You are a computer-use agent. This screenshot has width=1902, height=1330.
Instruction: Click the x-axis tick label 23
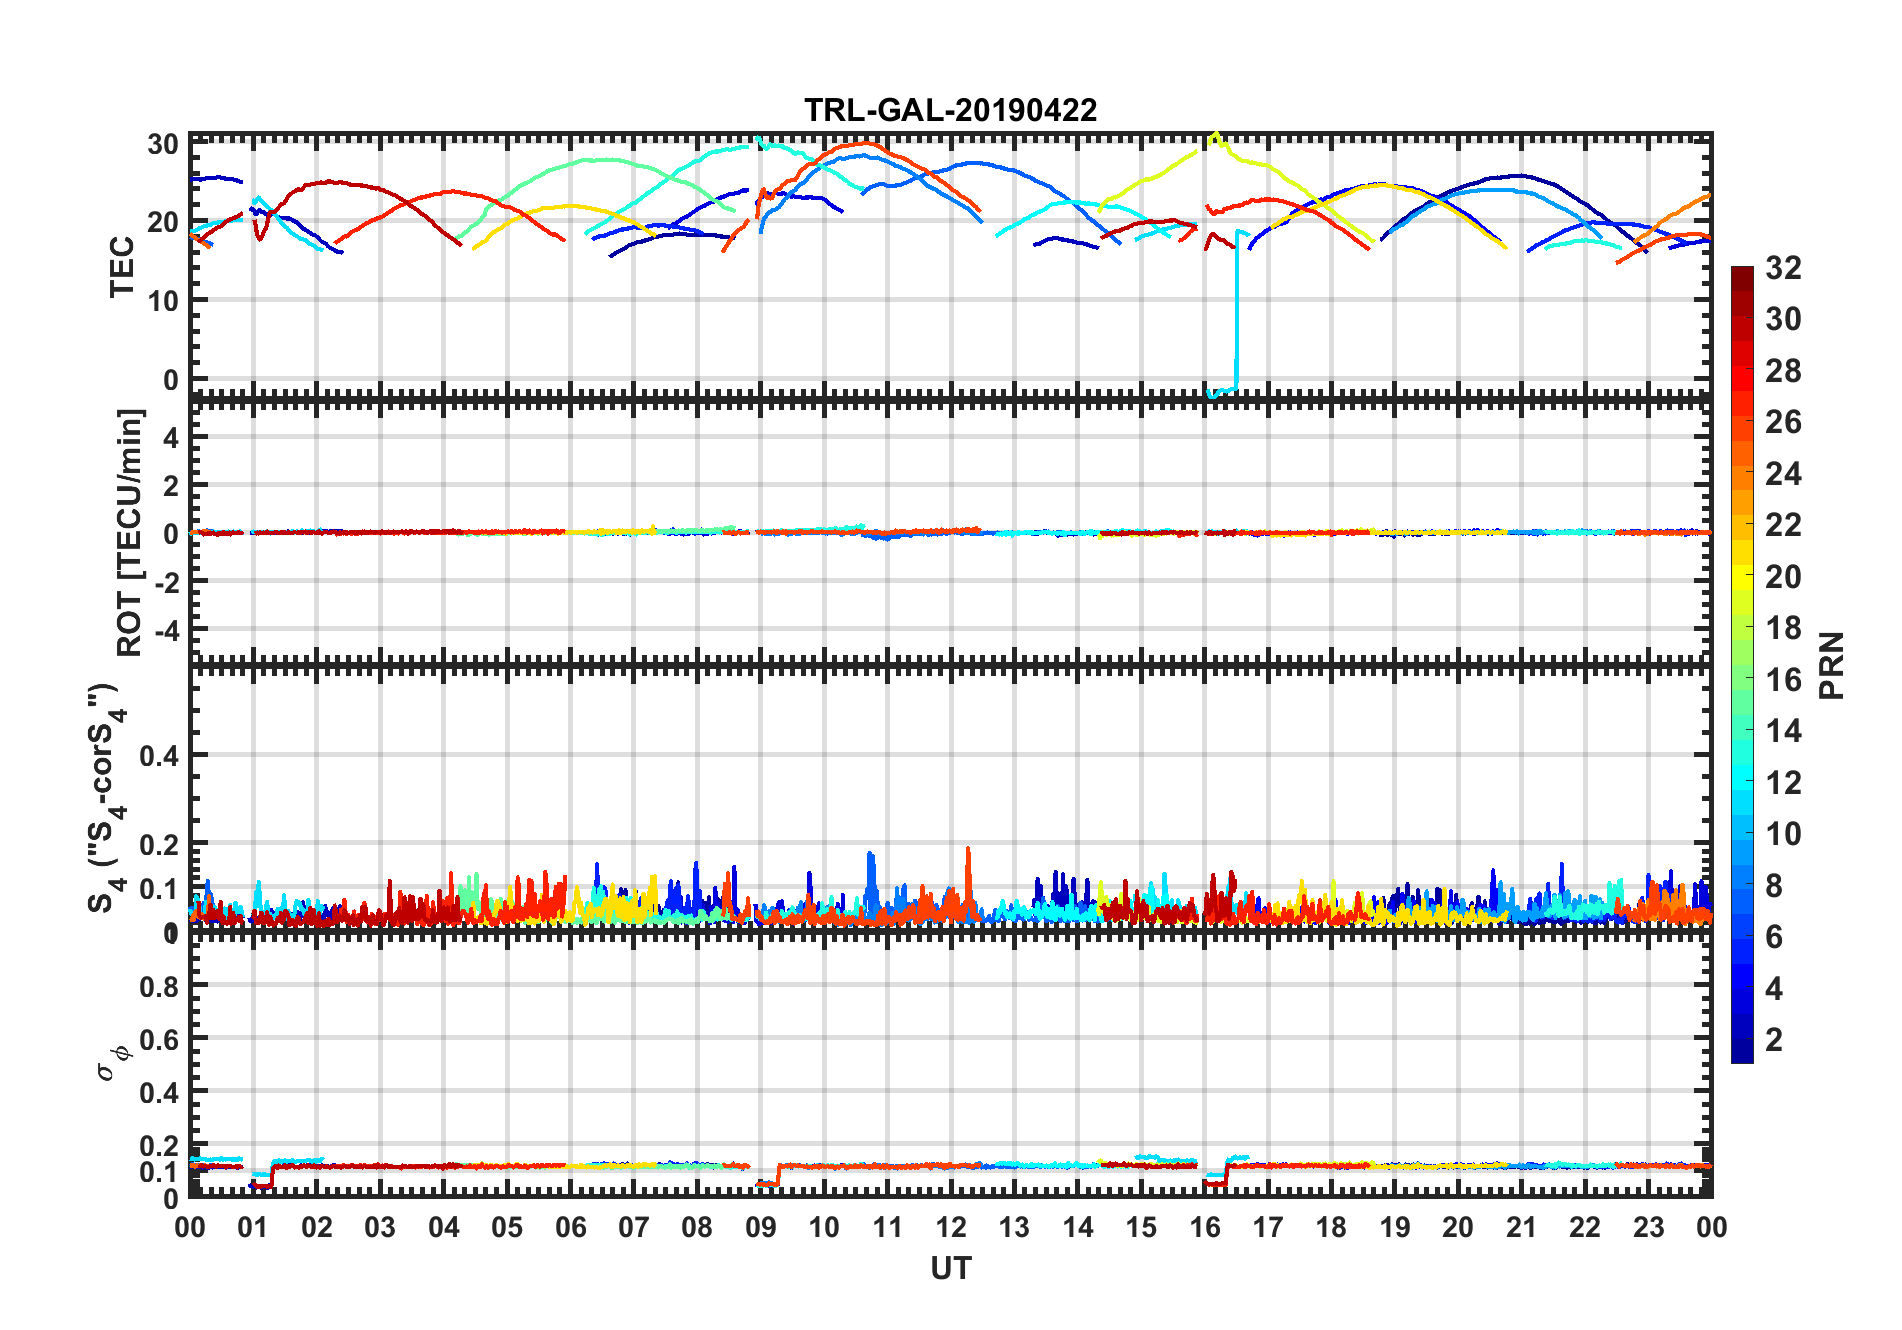click(1648, 1227)
